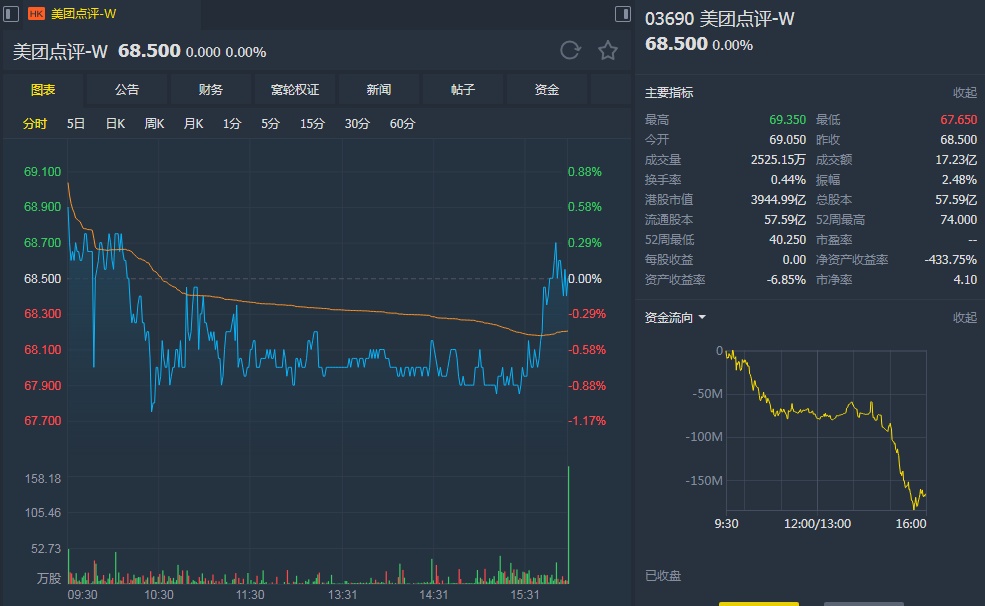Toggle left sidebar panel icon
985x606 pixels.
point(11,14)
